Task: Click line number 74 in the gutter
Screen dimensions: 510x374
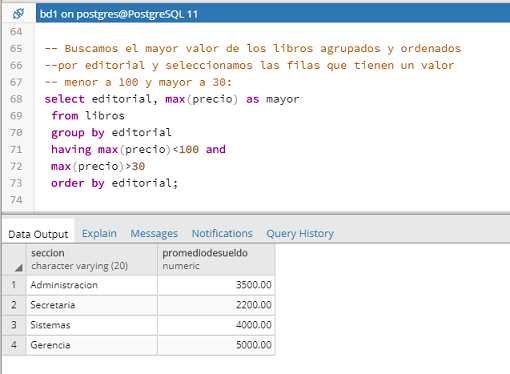Action: point(16,200)
